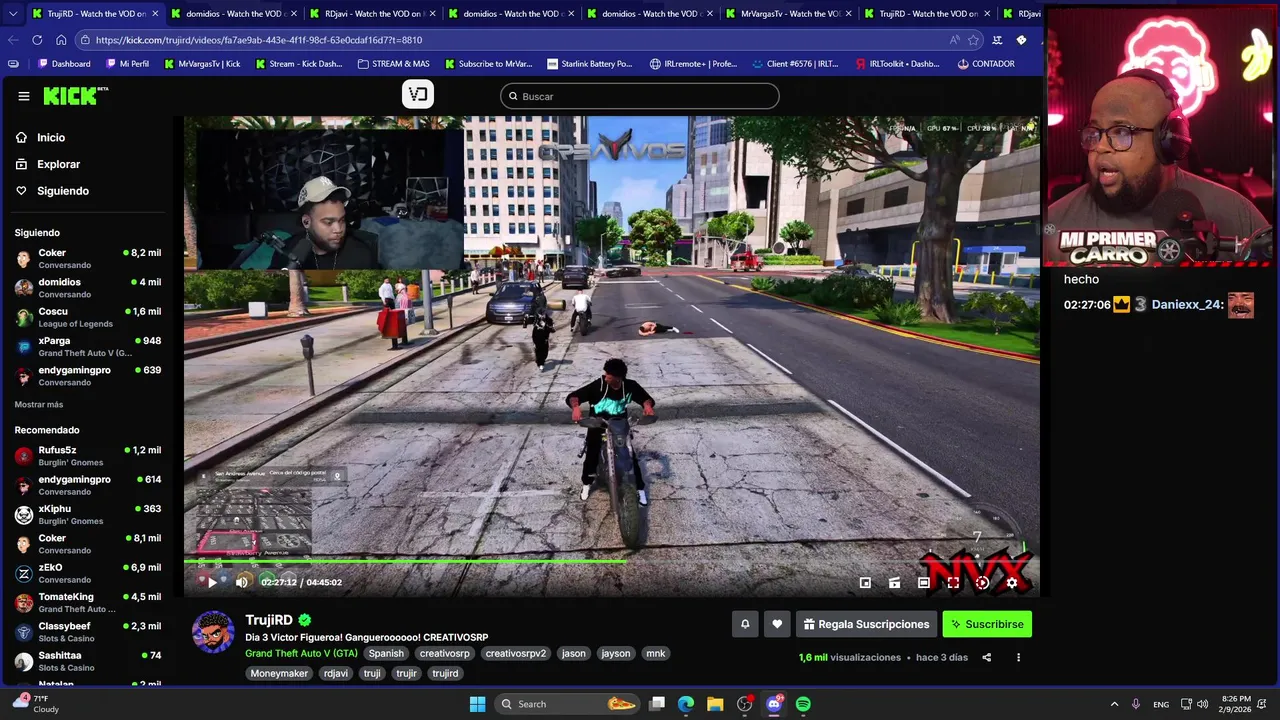Select the Spanish tag
The width and height of the screenshot is (1280, 720).
(x=386, y=653)
